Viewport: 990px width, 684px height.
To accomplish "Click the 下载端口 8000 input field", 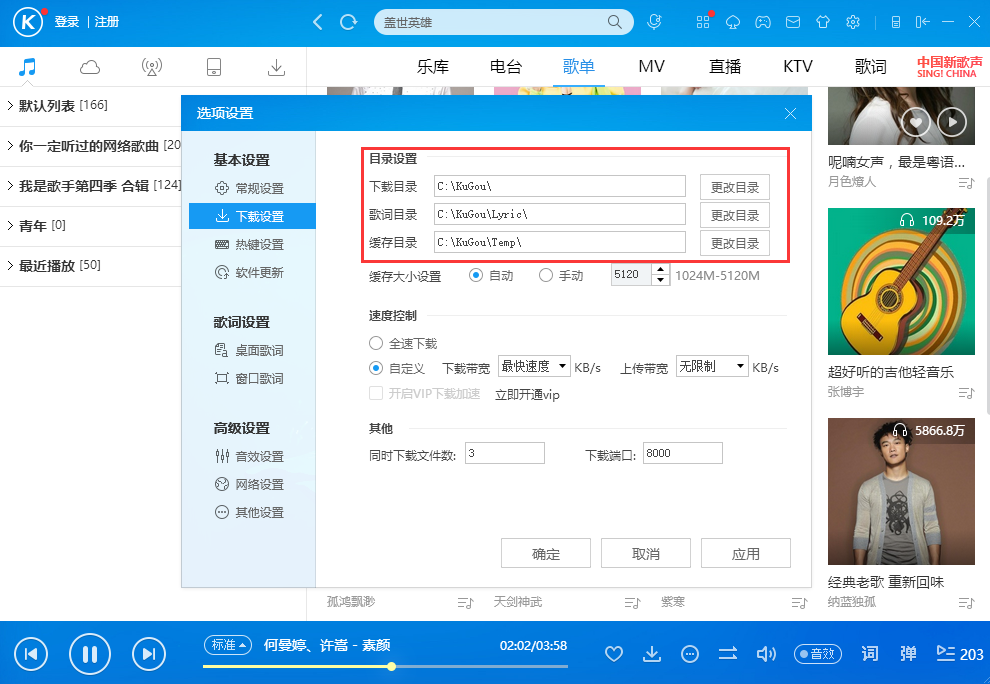I will point(682,452).
